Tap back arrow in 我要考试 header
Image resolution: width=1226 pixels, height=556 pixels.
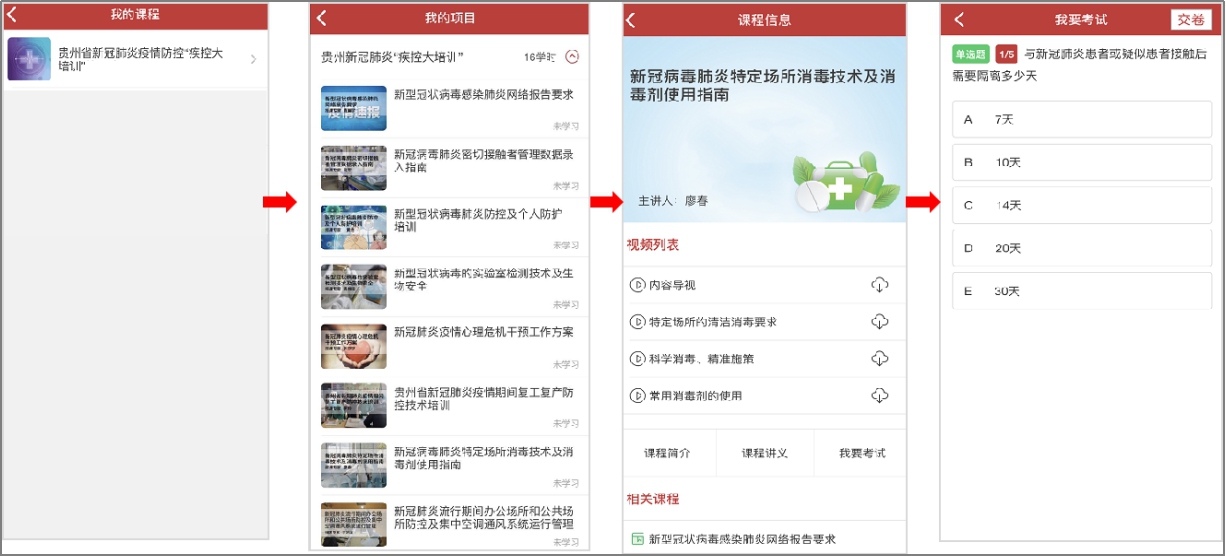(x=958, y=20)
